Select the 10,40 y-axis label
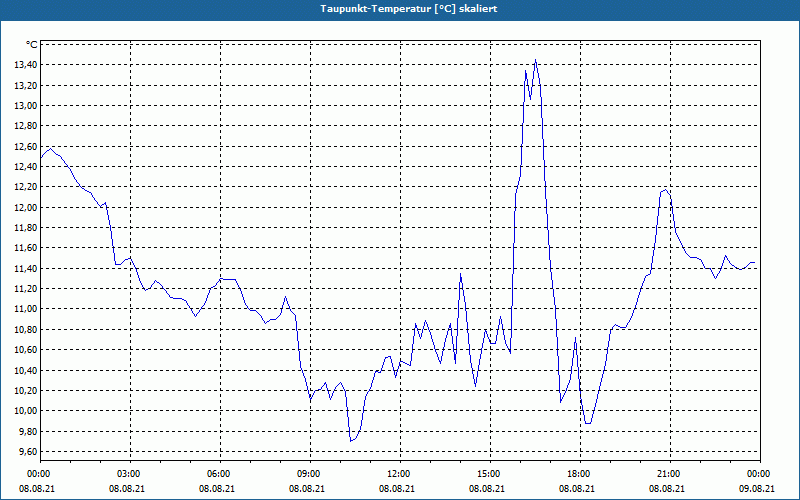800x500 pixels. (x=25, y=370)
